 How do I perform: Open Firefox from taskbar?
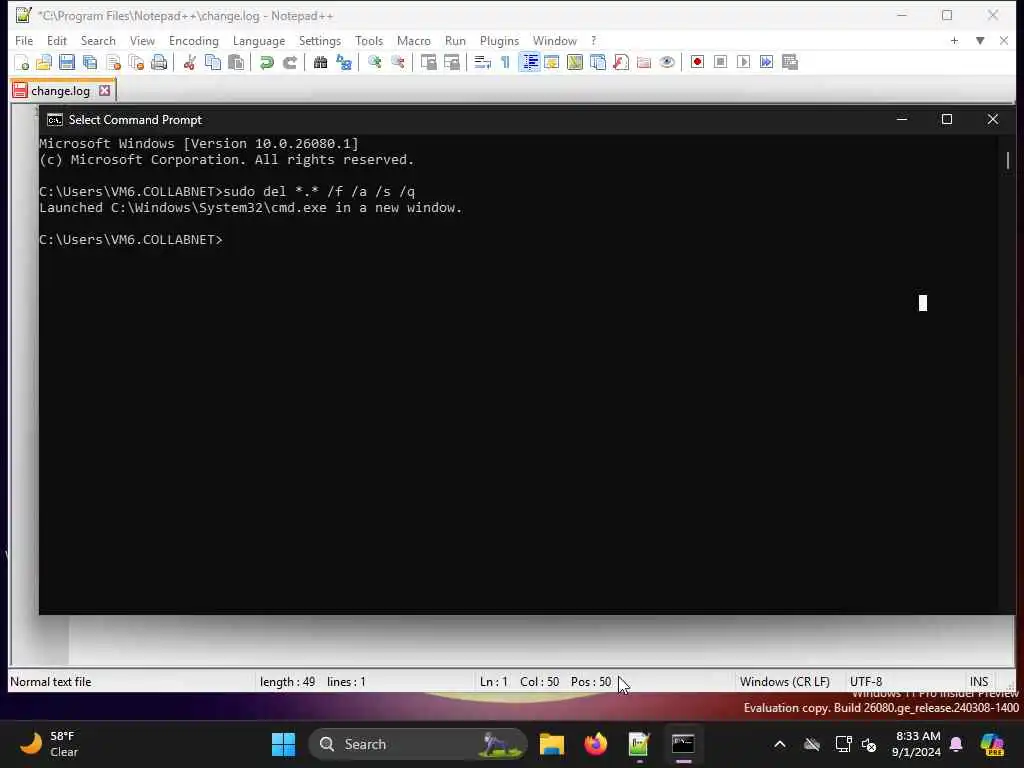[596, 744]
